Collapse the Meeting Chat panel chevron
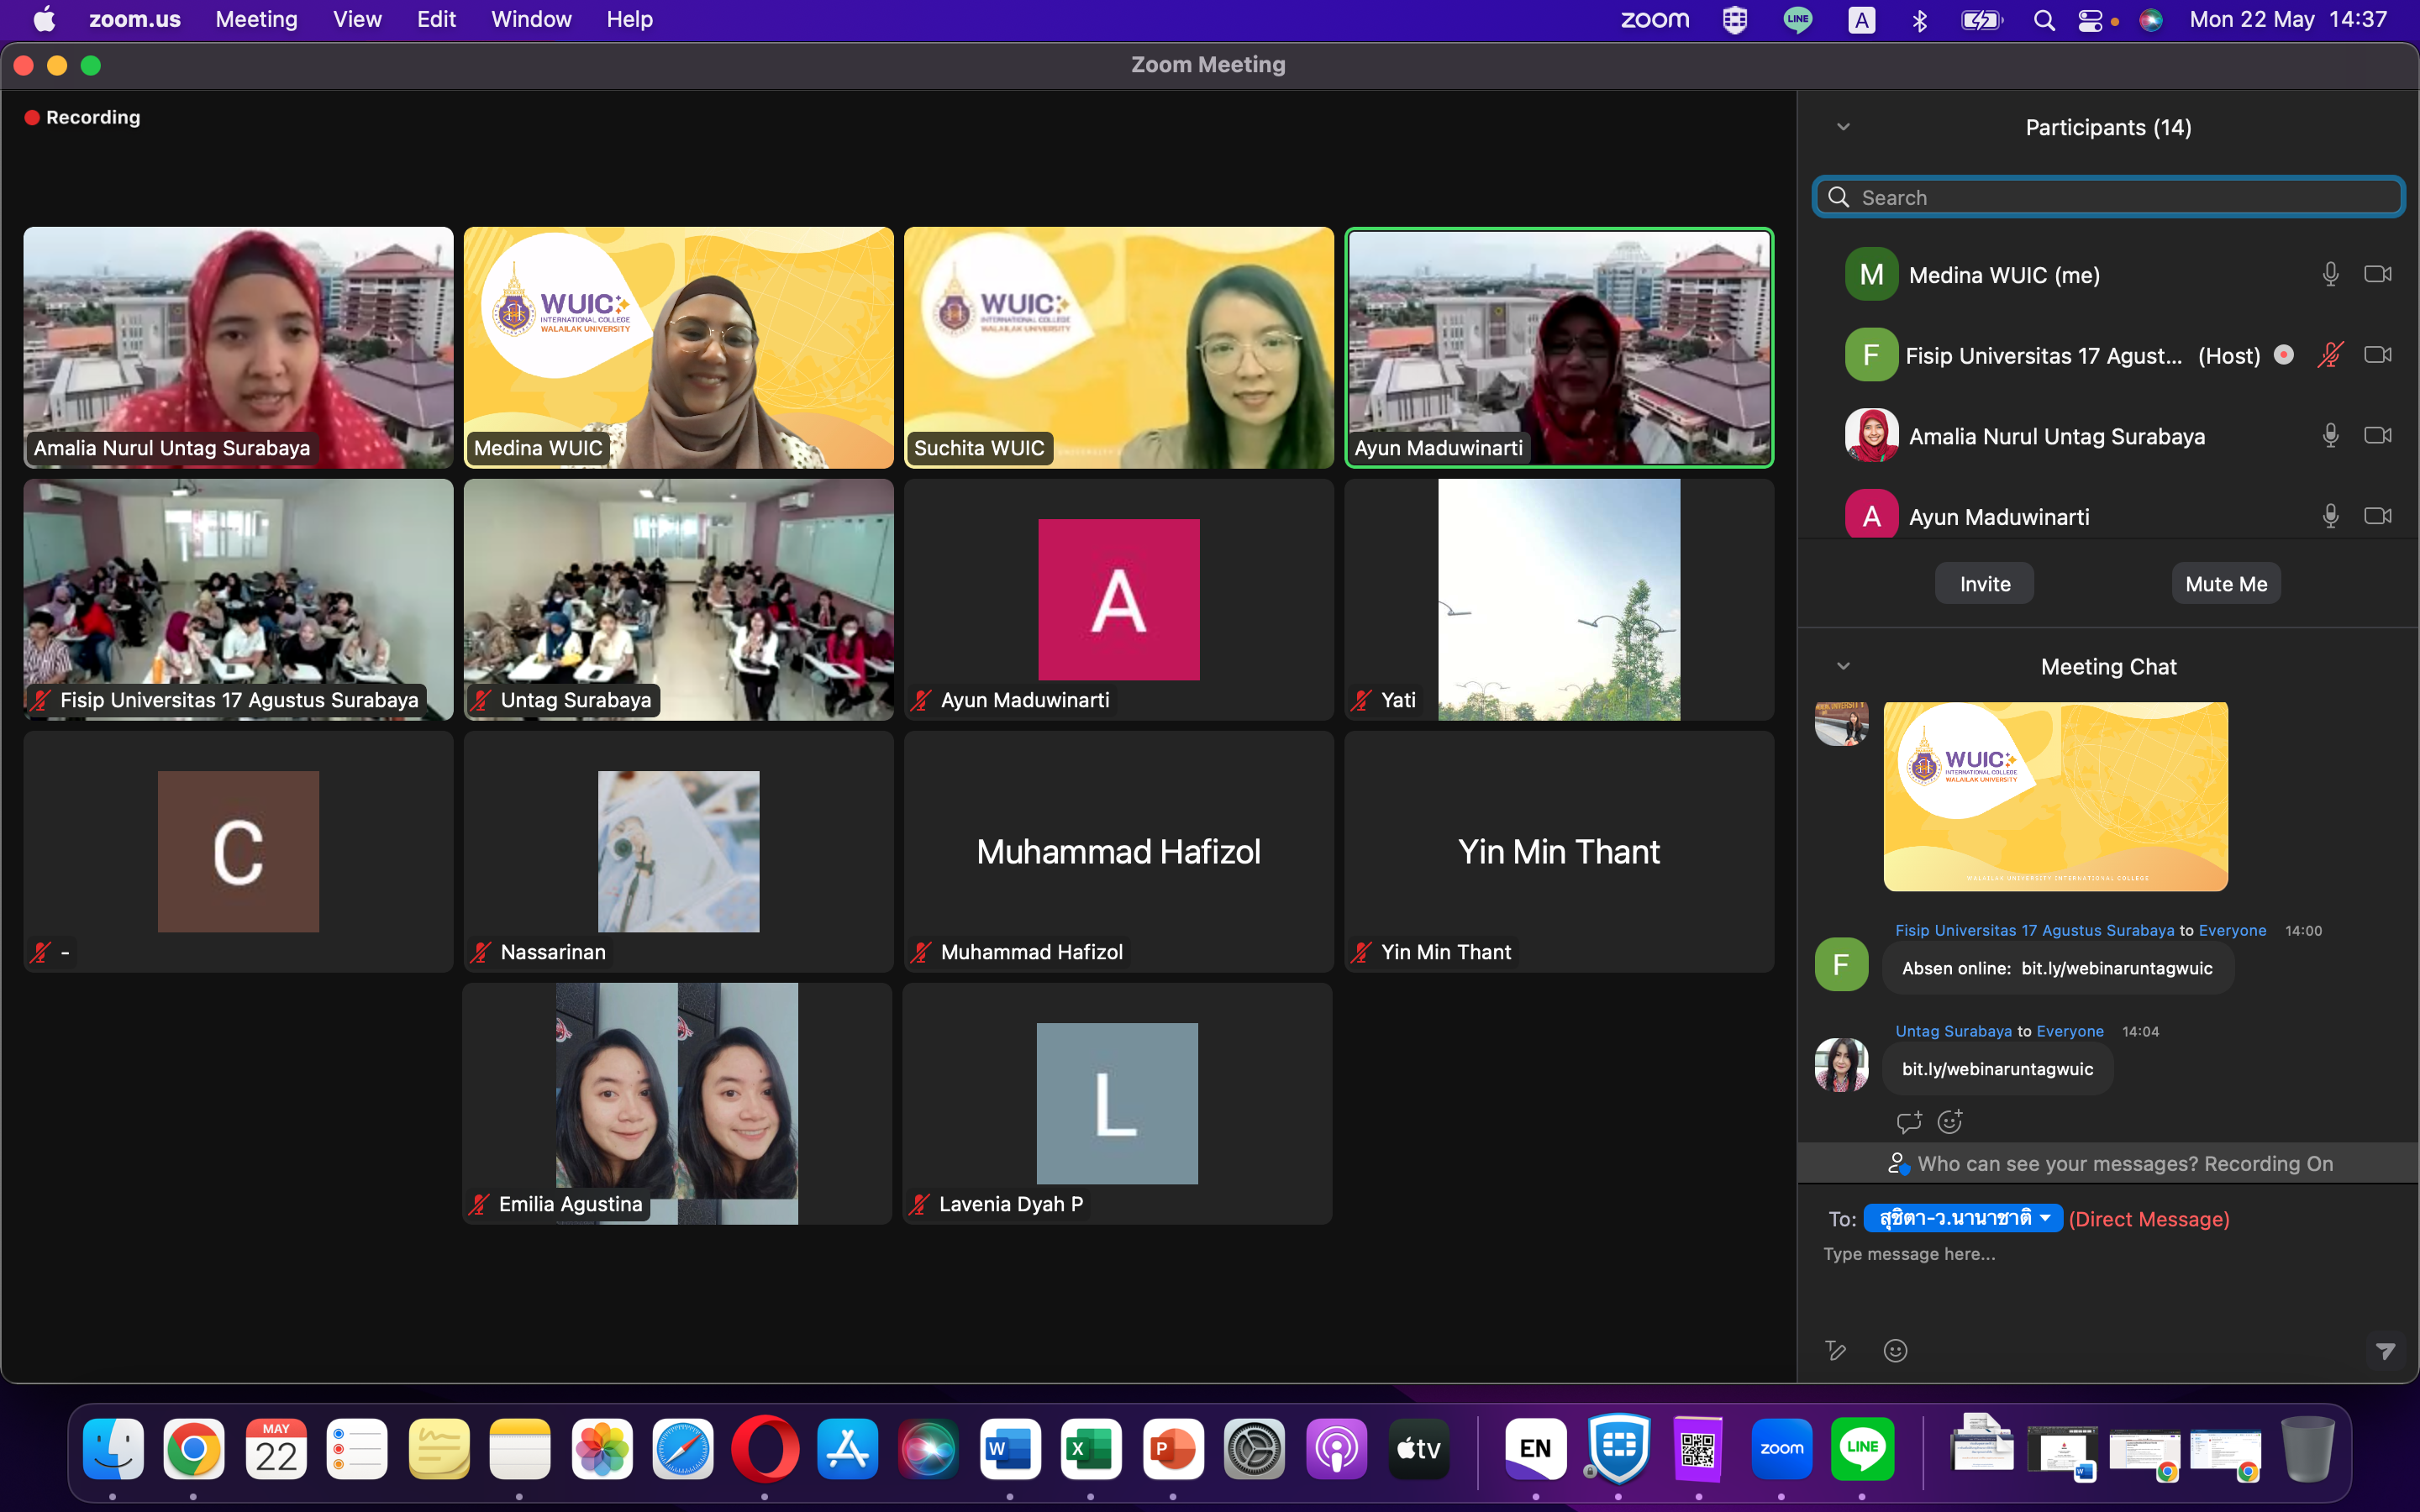Viewport: 2420px width, 1512px height. [1844, 666]
